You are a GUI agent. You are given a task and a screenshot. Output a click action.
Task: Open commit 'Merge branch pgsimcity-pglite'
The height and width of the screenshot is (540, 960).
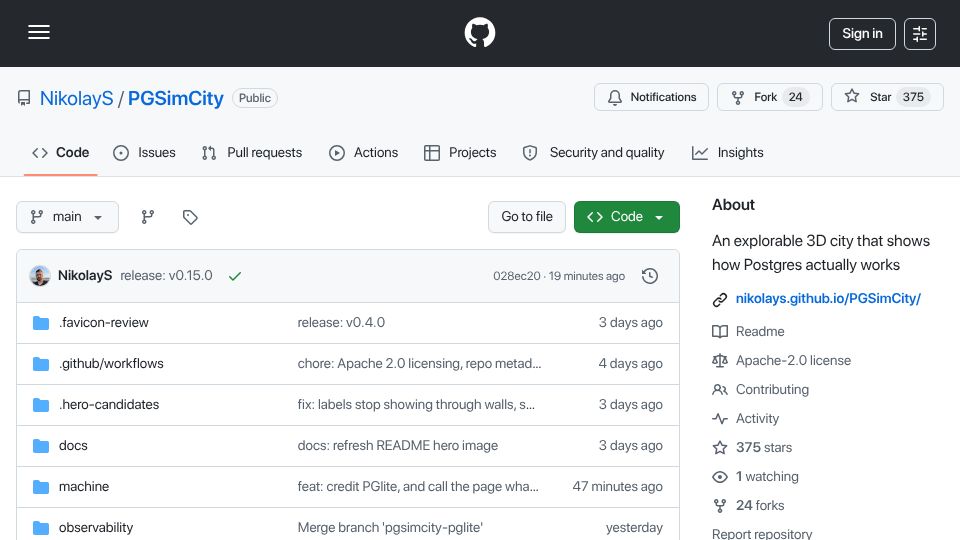point(390,528)
